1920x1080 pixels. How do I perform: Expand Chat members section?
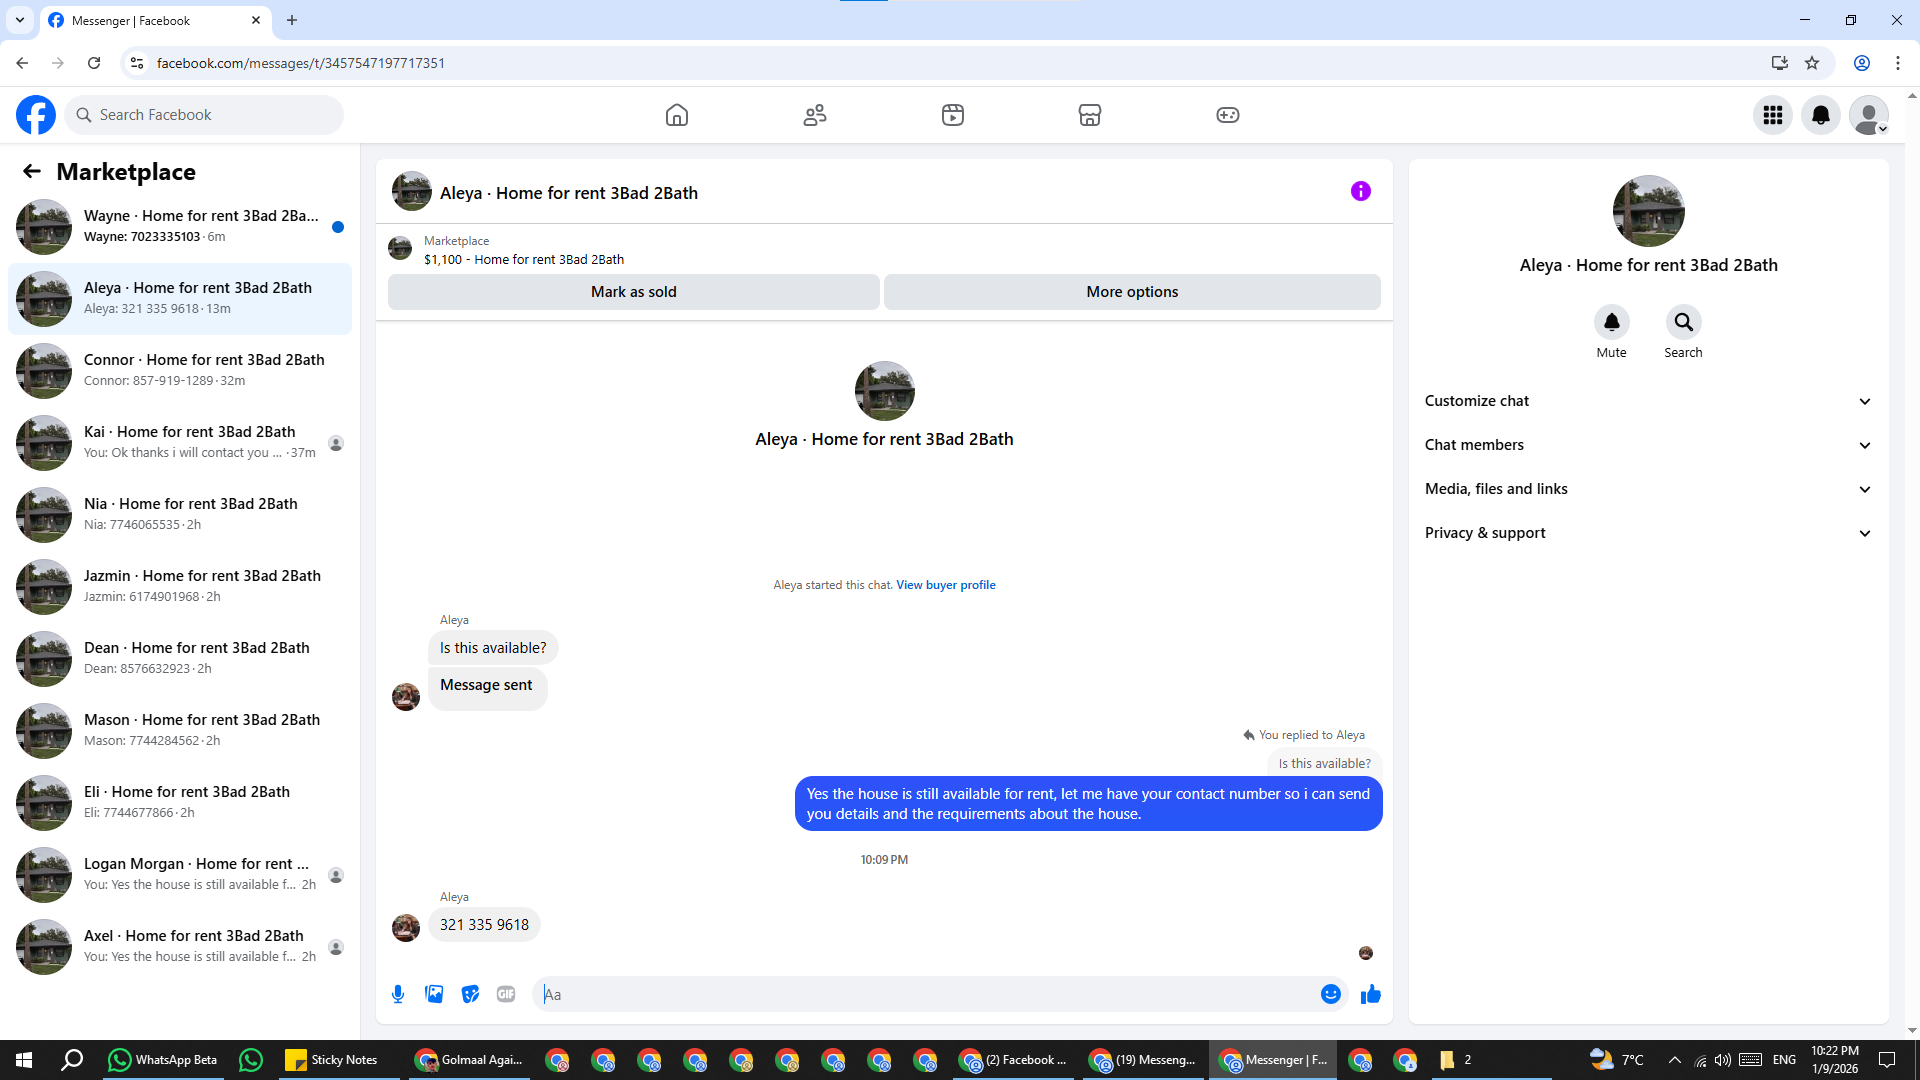coord(1647,445)
